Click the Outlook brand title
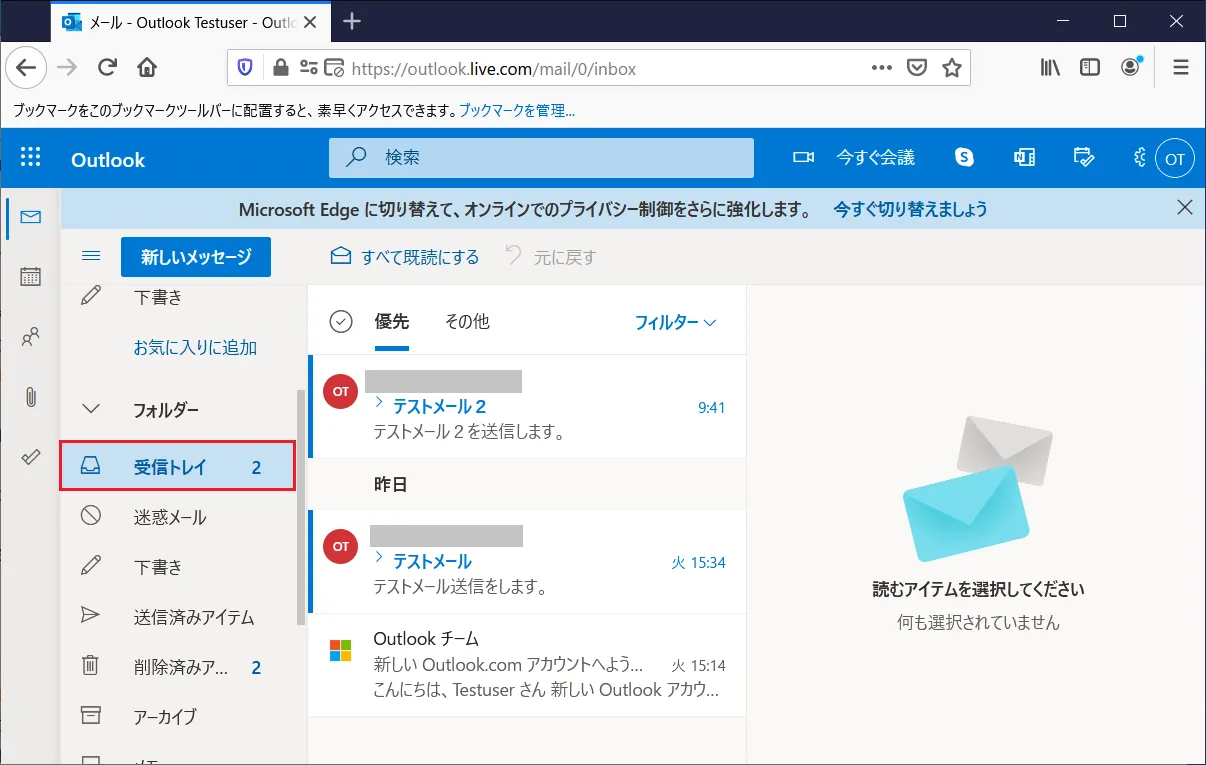This screenshot has height=765, width=1206. 108,160
